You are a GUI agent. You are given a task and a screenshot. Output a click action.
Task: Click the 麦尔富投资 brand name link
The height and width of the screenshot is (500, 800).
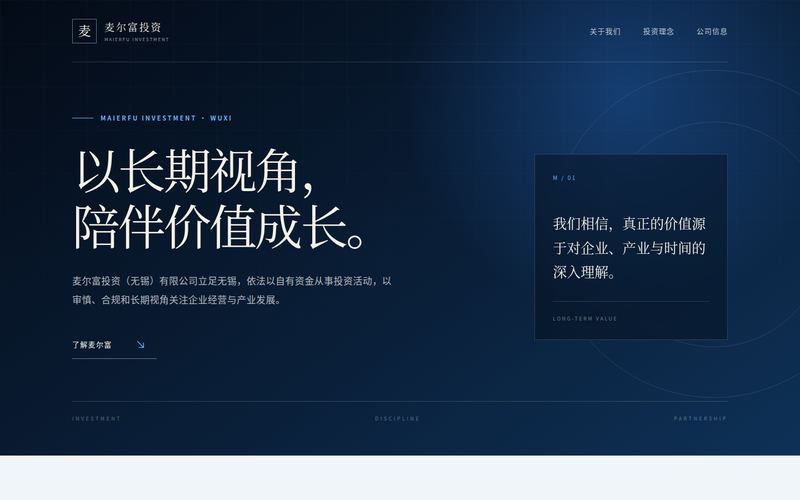click(133, 27)
